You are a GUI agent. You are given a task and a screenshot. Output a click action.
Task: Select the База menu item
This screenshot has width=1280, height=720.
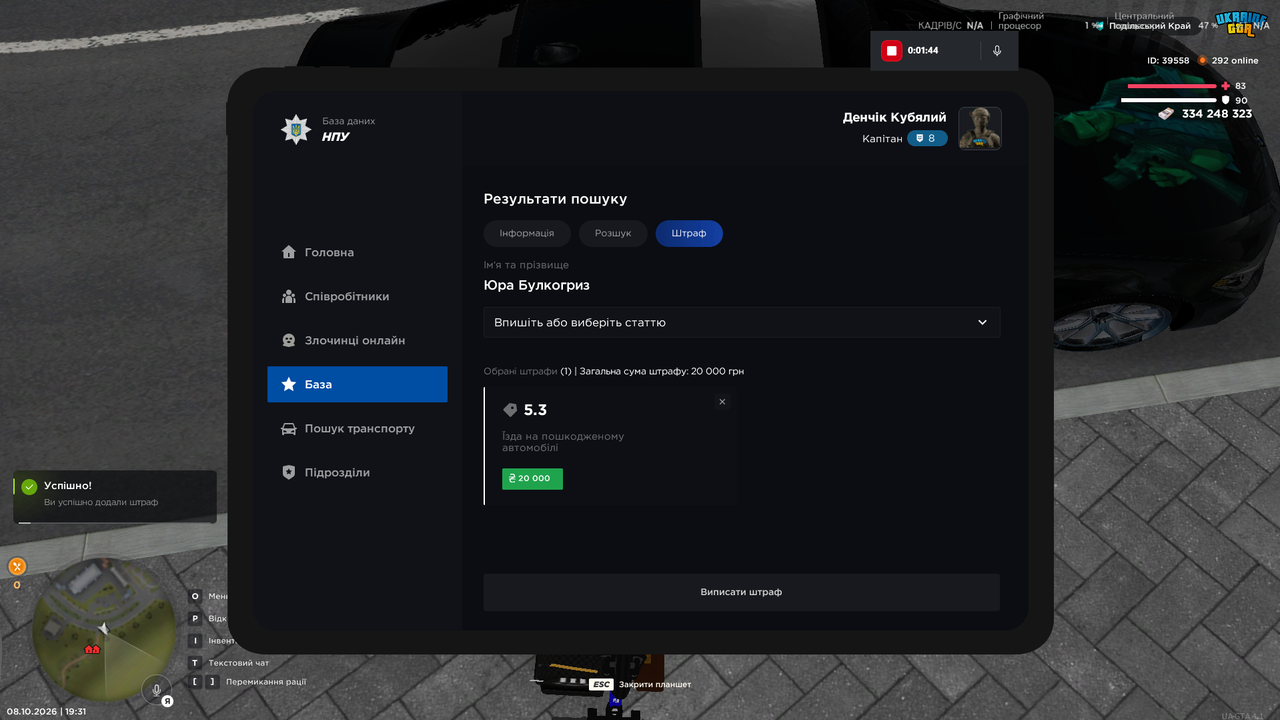click(357, 384)
